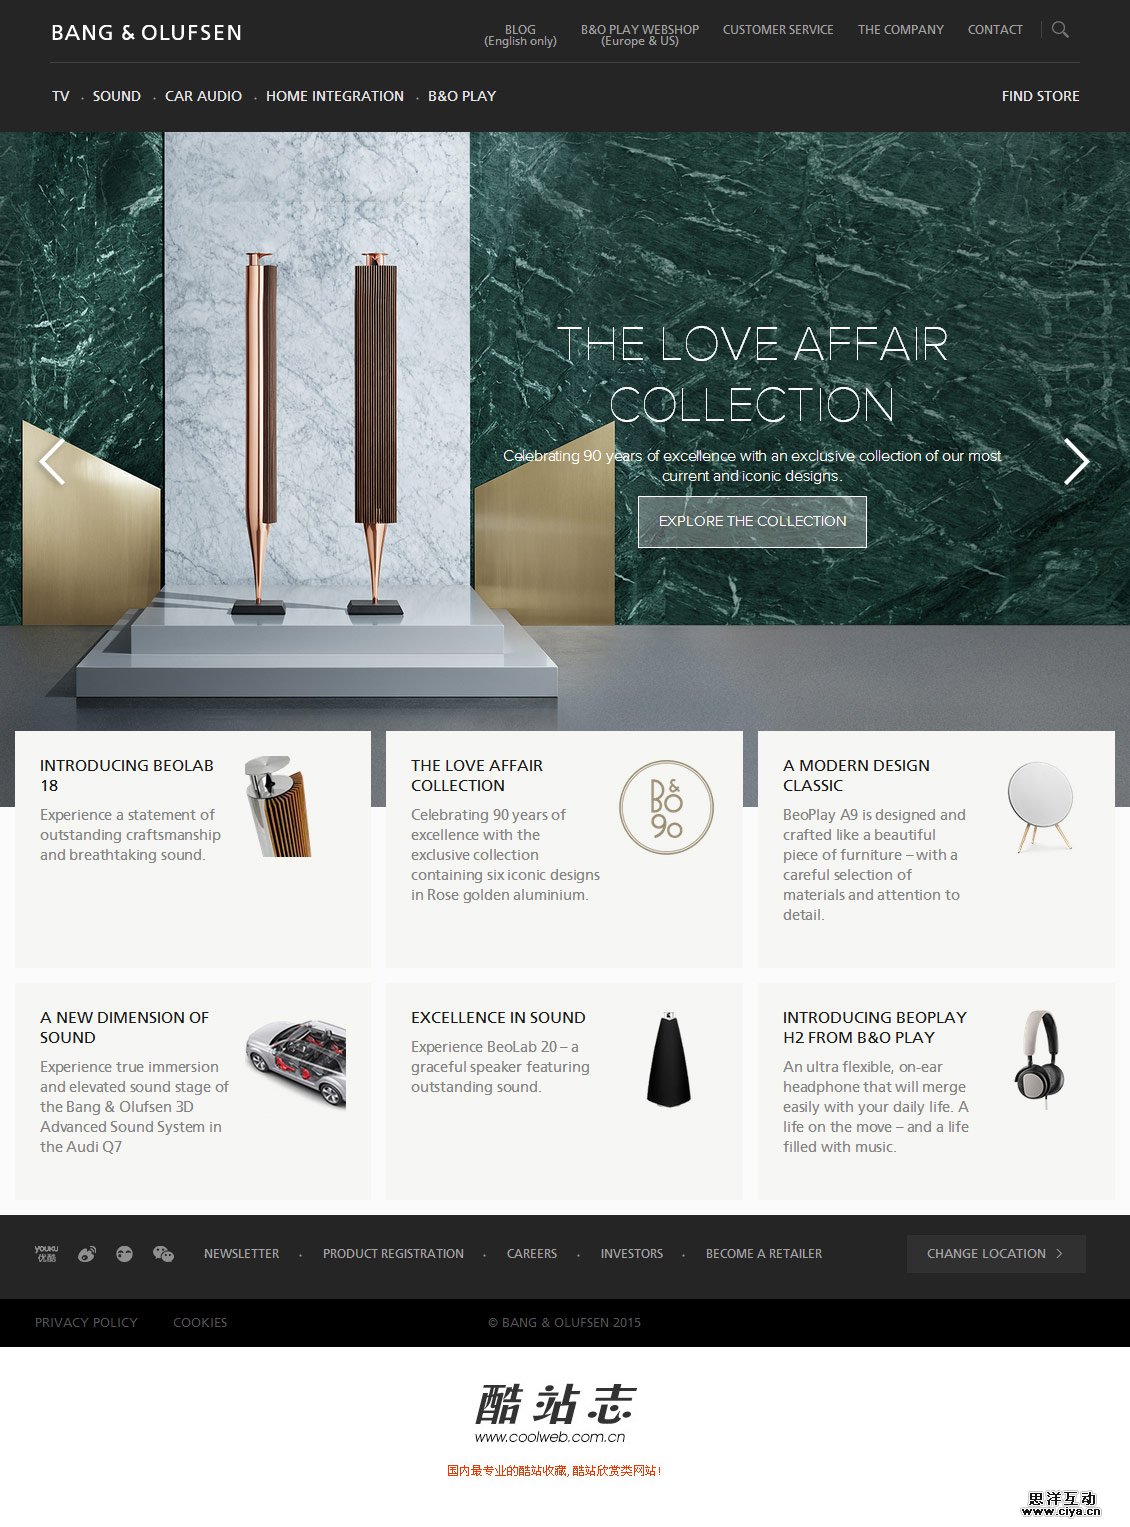Screen dimensions: 1130x1527
Task: Click the Excellence in Sound heading
Action: click(498, 1017)
